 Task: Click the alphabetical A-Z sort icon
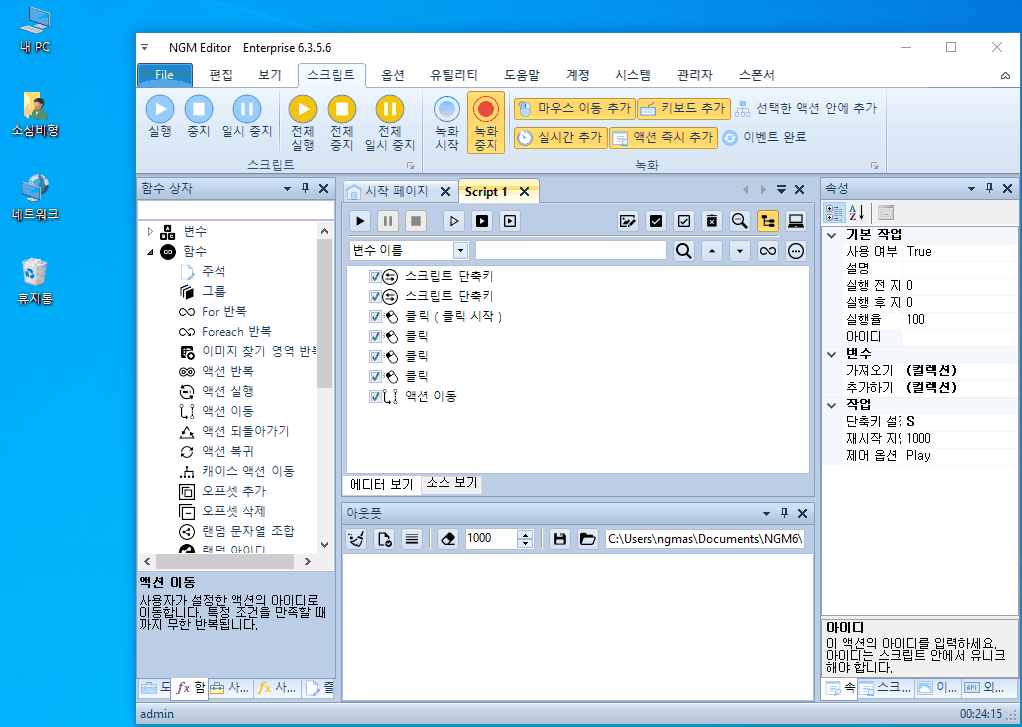pyautogui.click(x=856, y=212)
